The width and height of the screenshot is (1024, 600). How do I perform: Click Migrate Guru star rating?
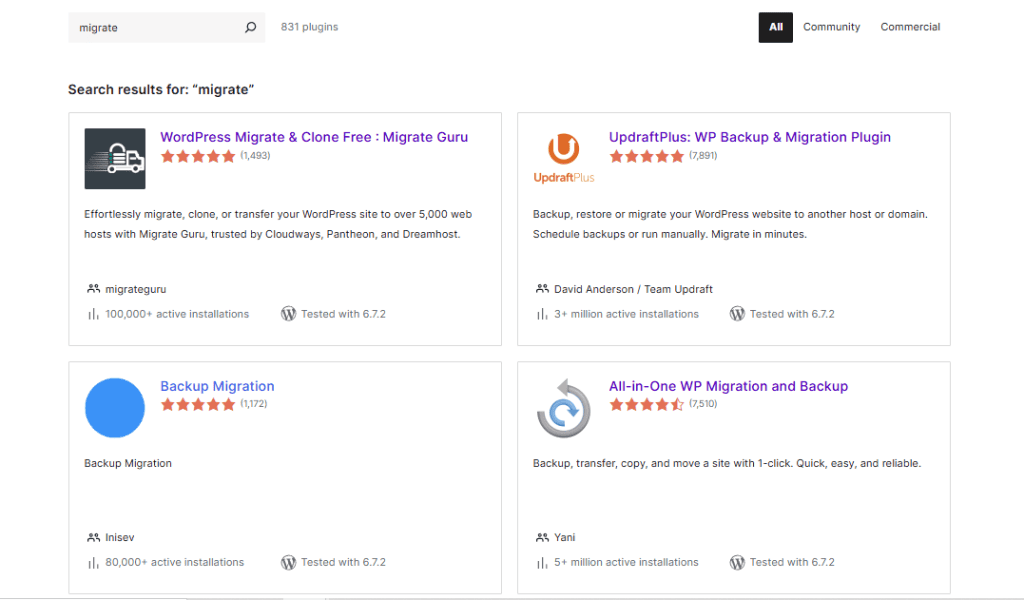click(198, 156)
